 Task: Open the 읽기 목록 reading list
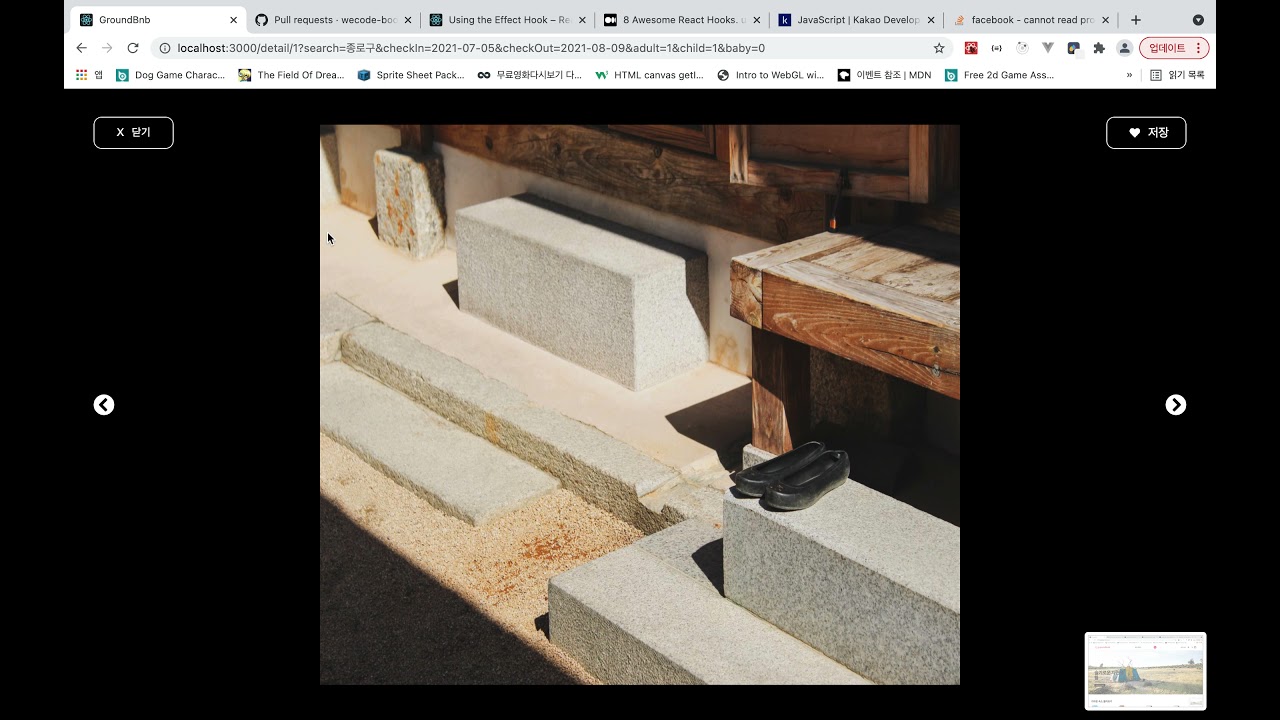pos(1177,75)
